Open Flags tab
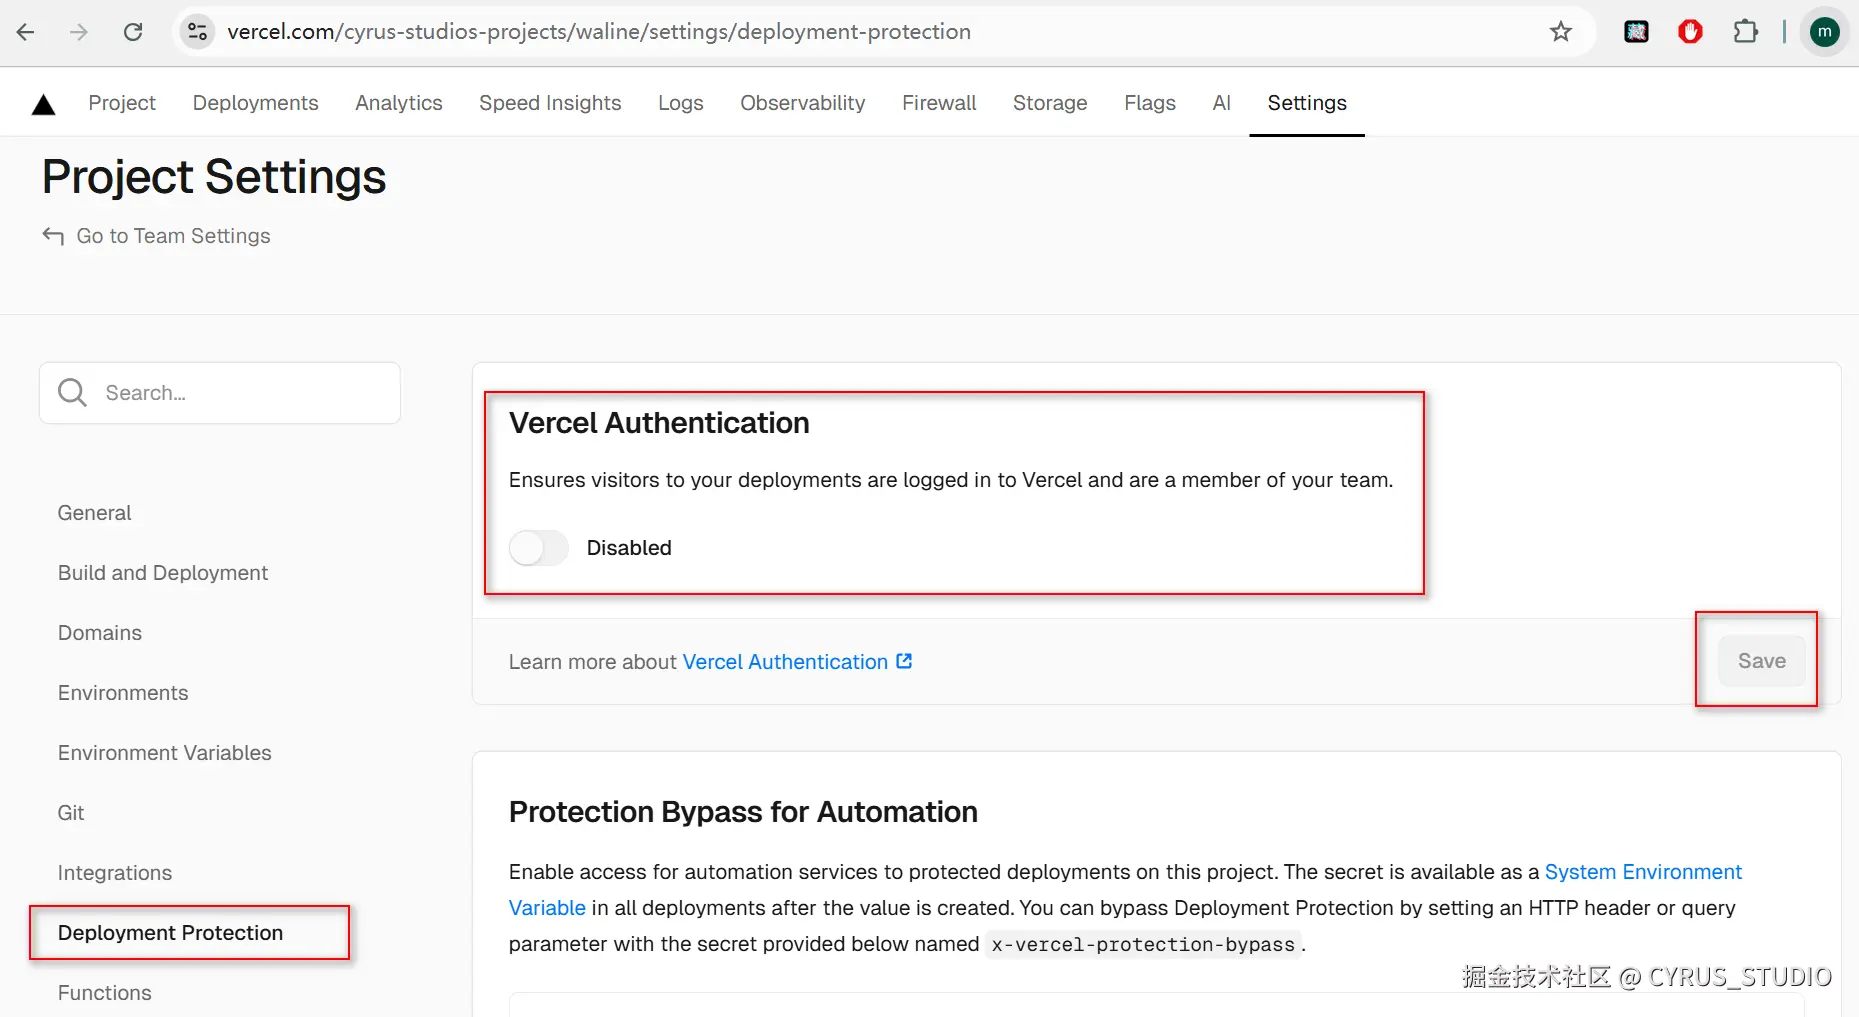The height and width of the screenshot is (1017, 1859). click(x=1150, y=103)
